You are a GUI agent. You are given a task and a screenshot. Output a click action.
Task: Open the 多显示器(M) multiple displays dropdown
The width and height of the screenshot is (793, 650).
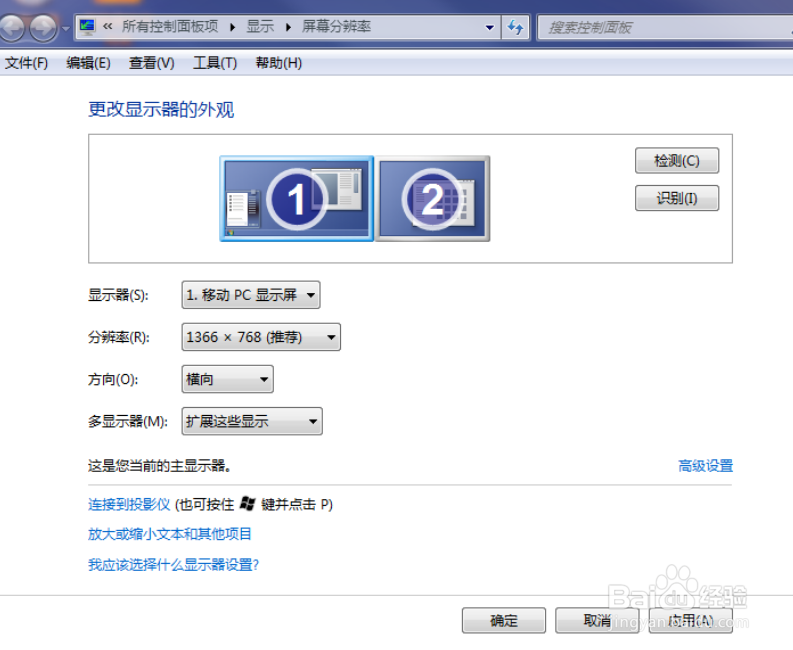(252, 421)
